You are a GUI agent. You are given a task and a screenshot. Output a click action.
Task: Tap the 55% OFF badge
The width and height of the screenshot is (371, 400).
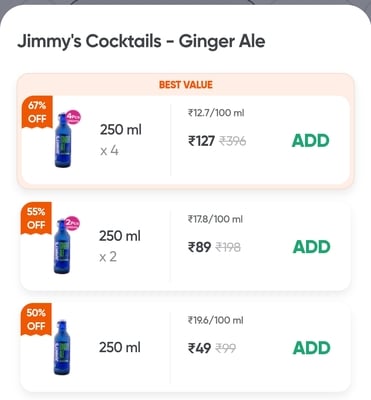tap(36, 218)
